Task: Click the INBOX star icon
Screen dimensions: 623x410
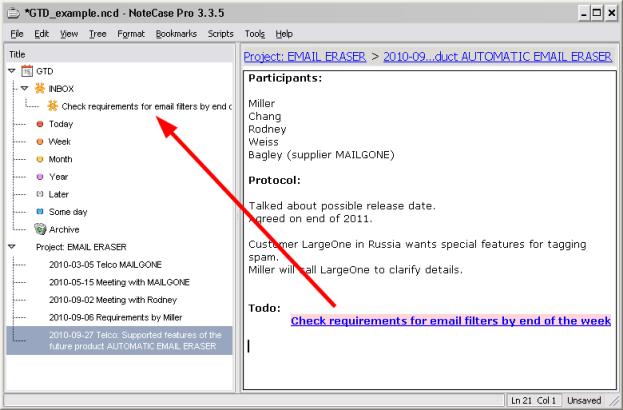Action: pyautogui.click(x=39, y=88)
